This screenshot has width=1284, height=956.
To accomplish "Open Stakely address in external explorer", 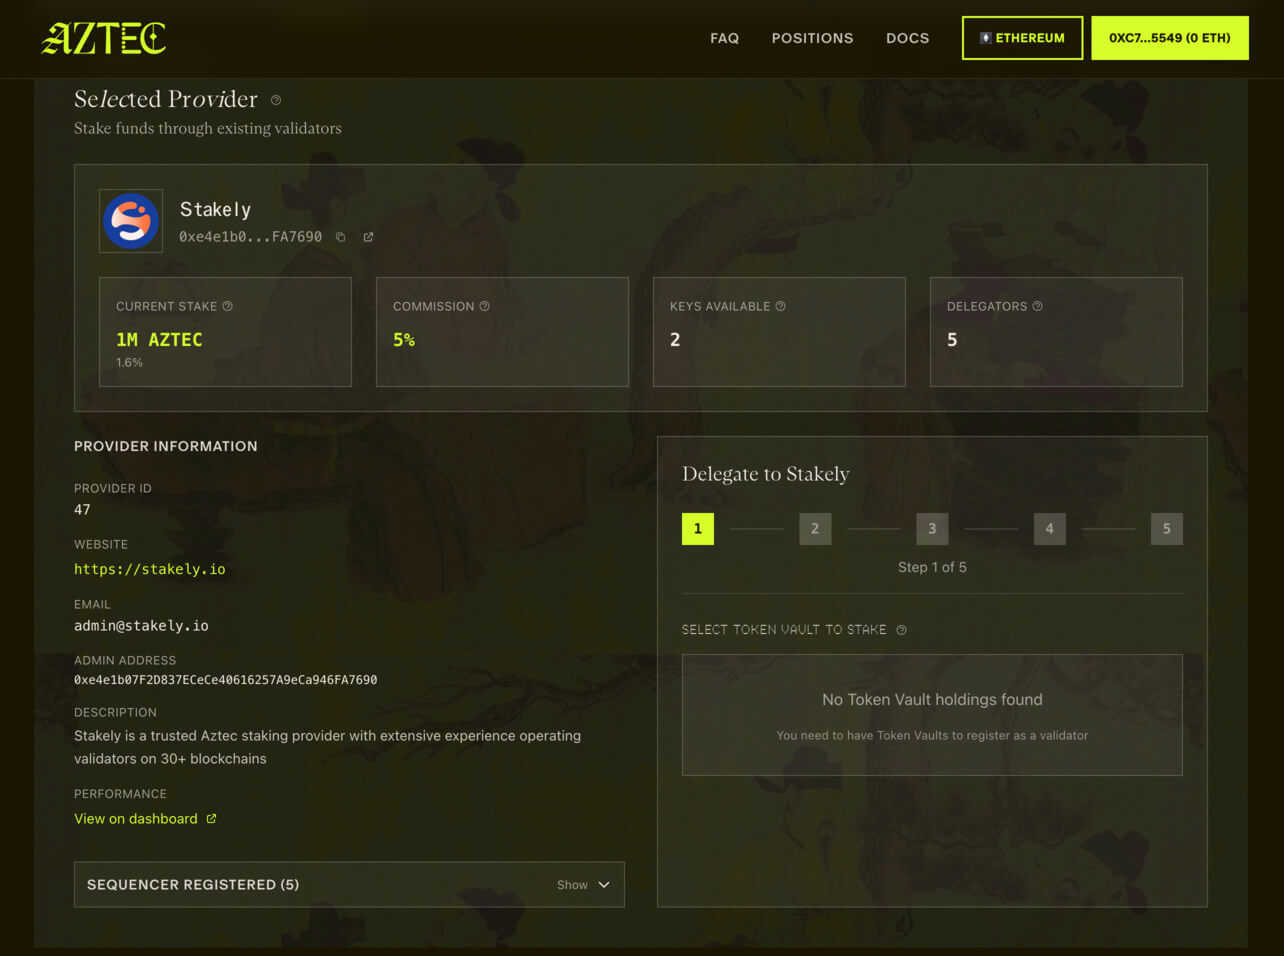I will 368,237.
